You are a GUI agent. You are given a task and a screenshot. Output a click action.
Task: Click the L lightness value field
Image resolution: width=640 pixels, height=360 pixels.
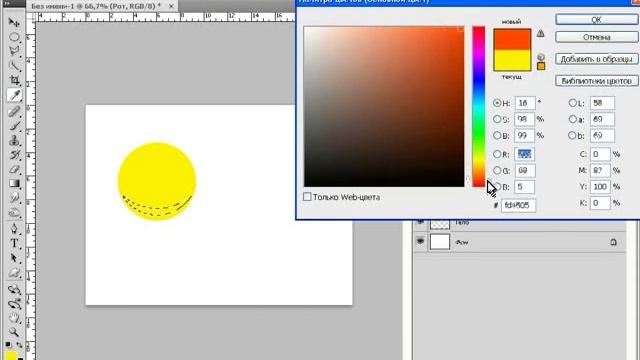coord(602,103)
